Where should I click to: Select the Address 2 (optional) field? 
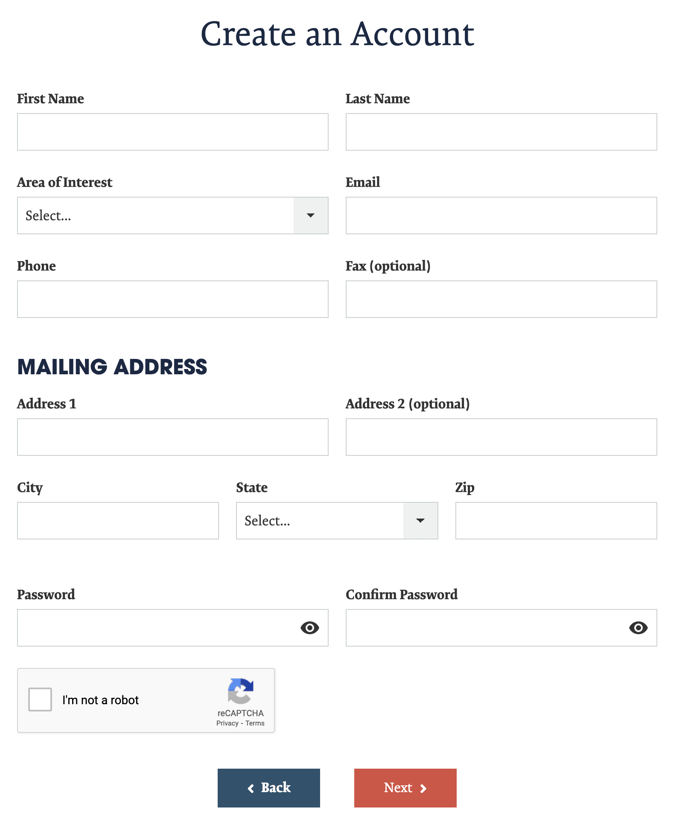501,437
